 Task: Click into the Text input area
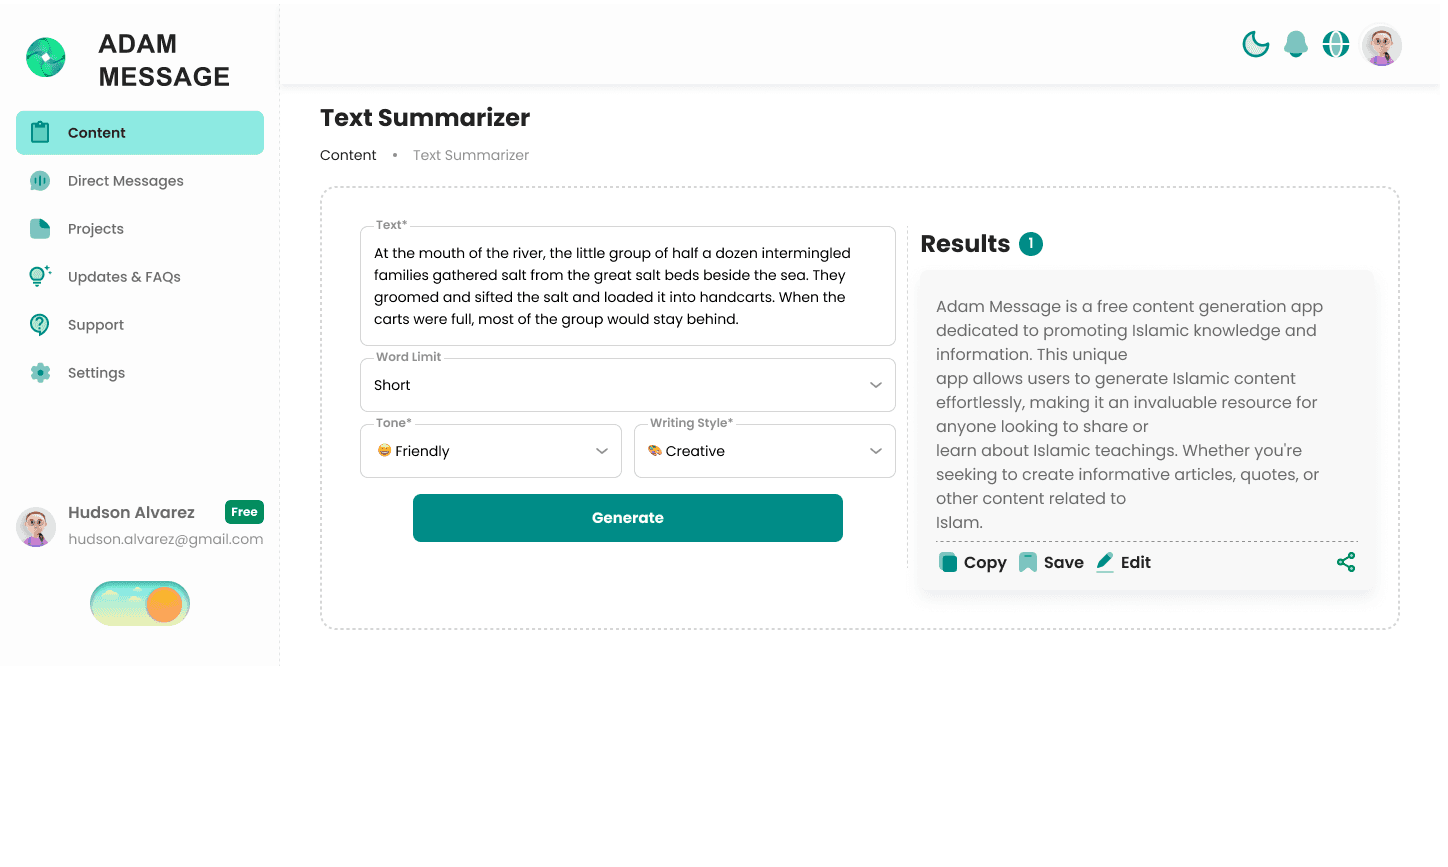[x=627, y=286]
